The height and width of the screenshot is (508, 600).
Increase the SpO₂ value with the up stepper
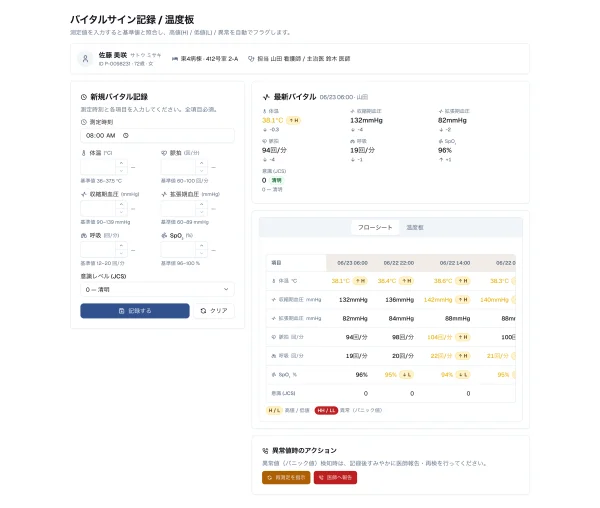point(202,246)
